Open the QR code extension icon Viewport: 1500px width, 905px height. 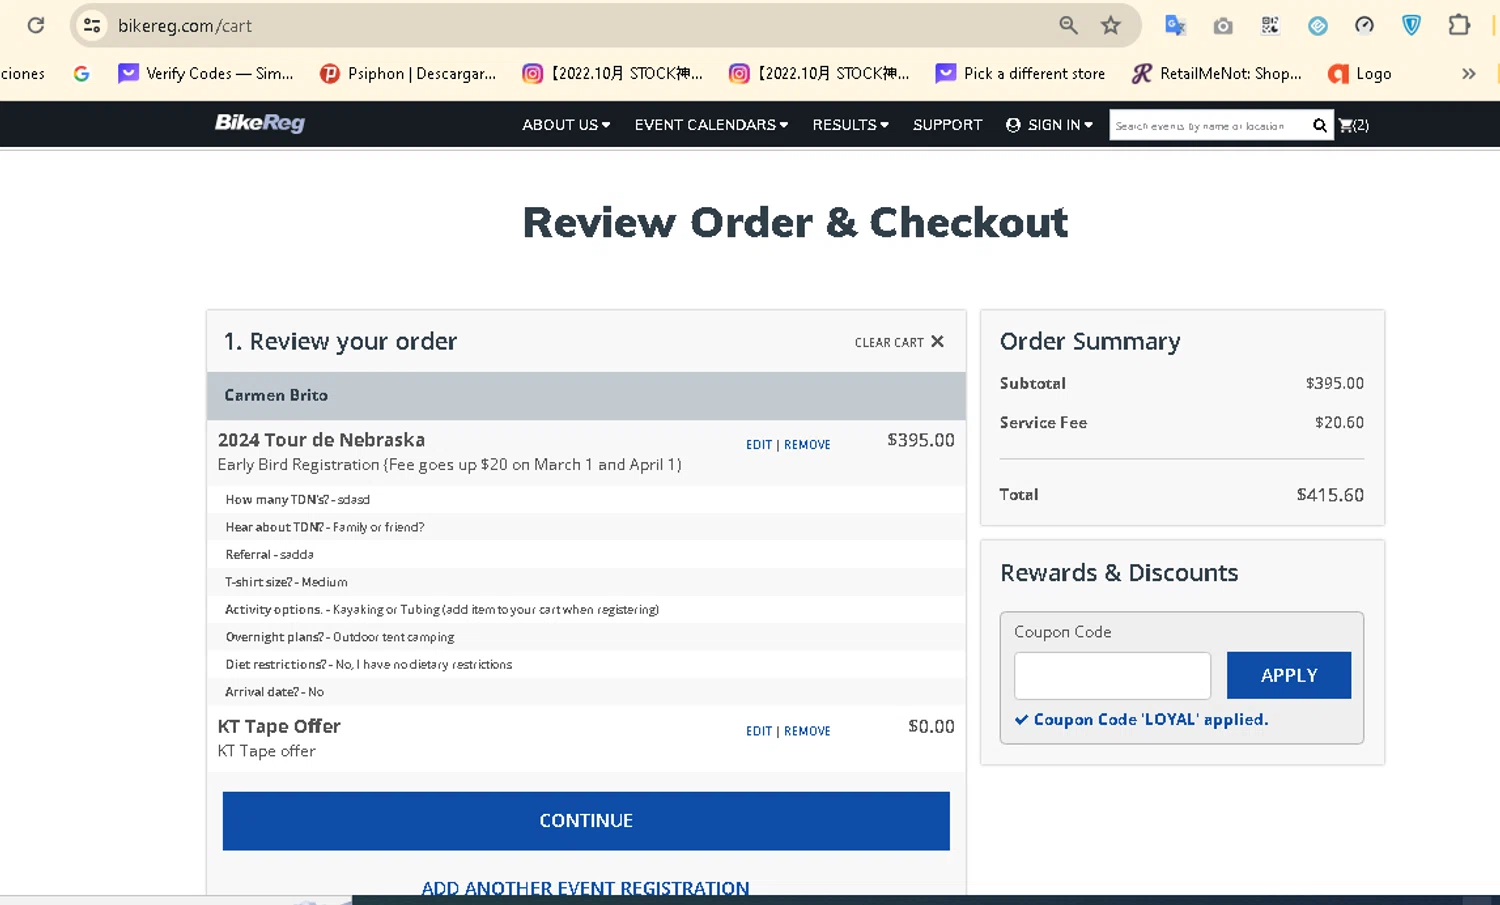[1270, 25]
